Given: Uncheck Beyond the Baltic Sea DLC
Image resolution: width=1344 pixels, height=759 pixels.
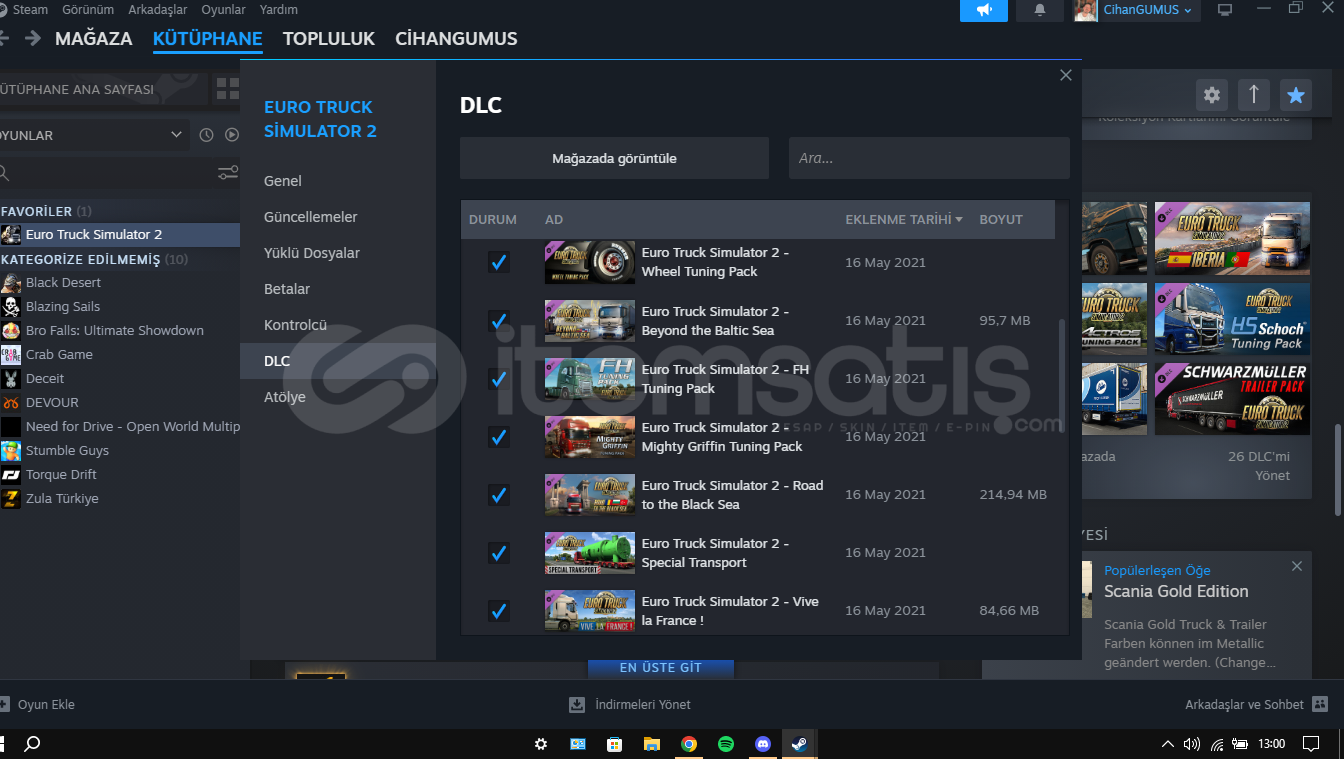Looking at the screenshot, I should [498, 320].
